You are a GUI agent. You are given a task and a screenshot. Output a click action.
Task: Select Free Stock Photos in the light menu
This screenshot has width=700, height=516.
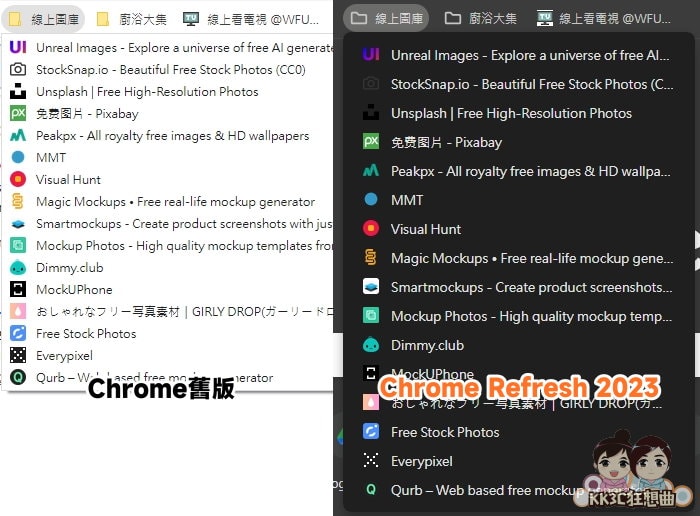[168, 333]
